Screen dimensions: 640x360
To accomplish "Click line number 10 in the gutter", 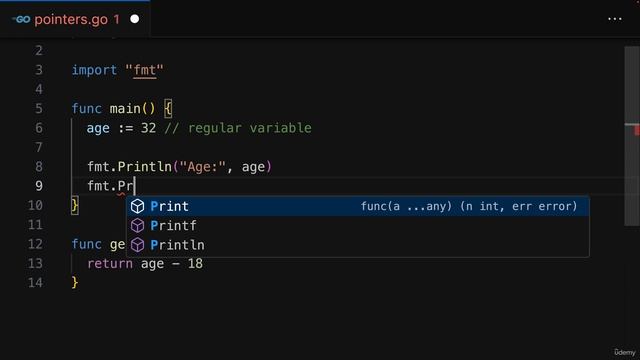I will [x=35, y=205].
